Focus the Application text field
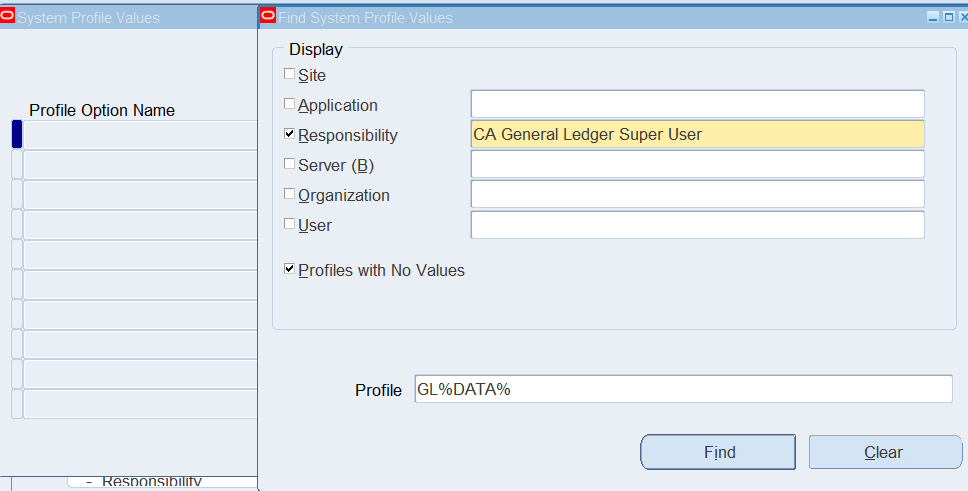Screen dimensions: 968x491 [698, 104]
